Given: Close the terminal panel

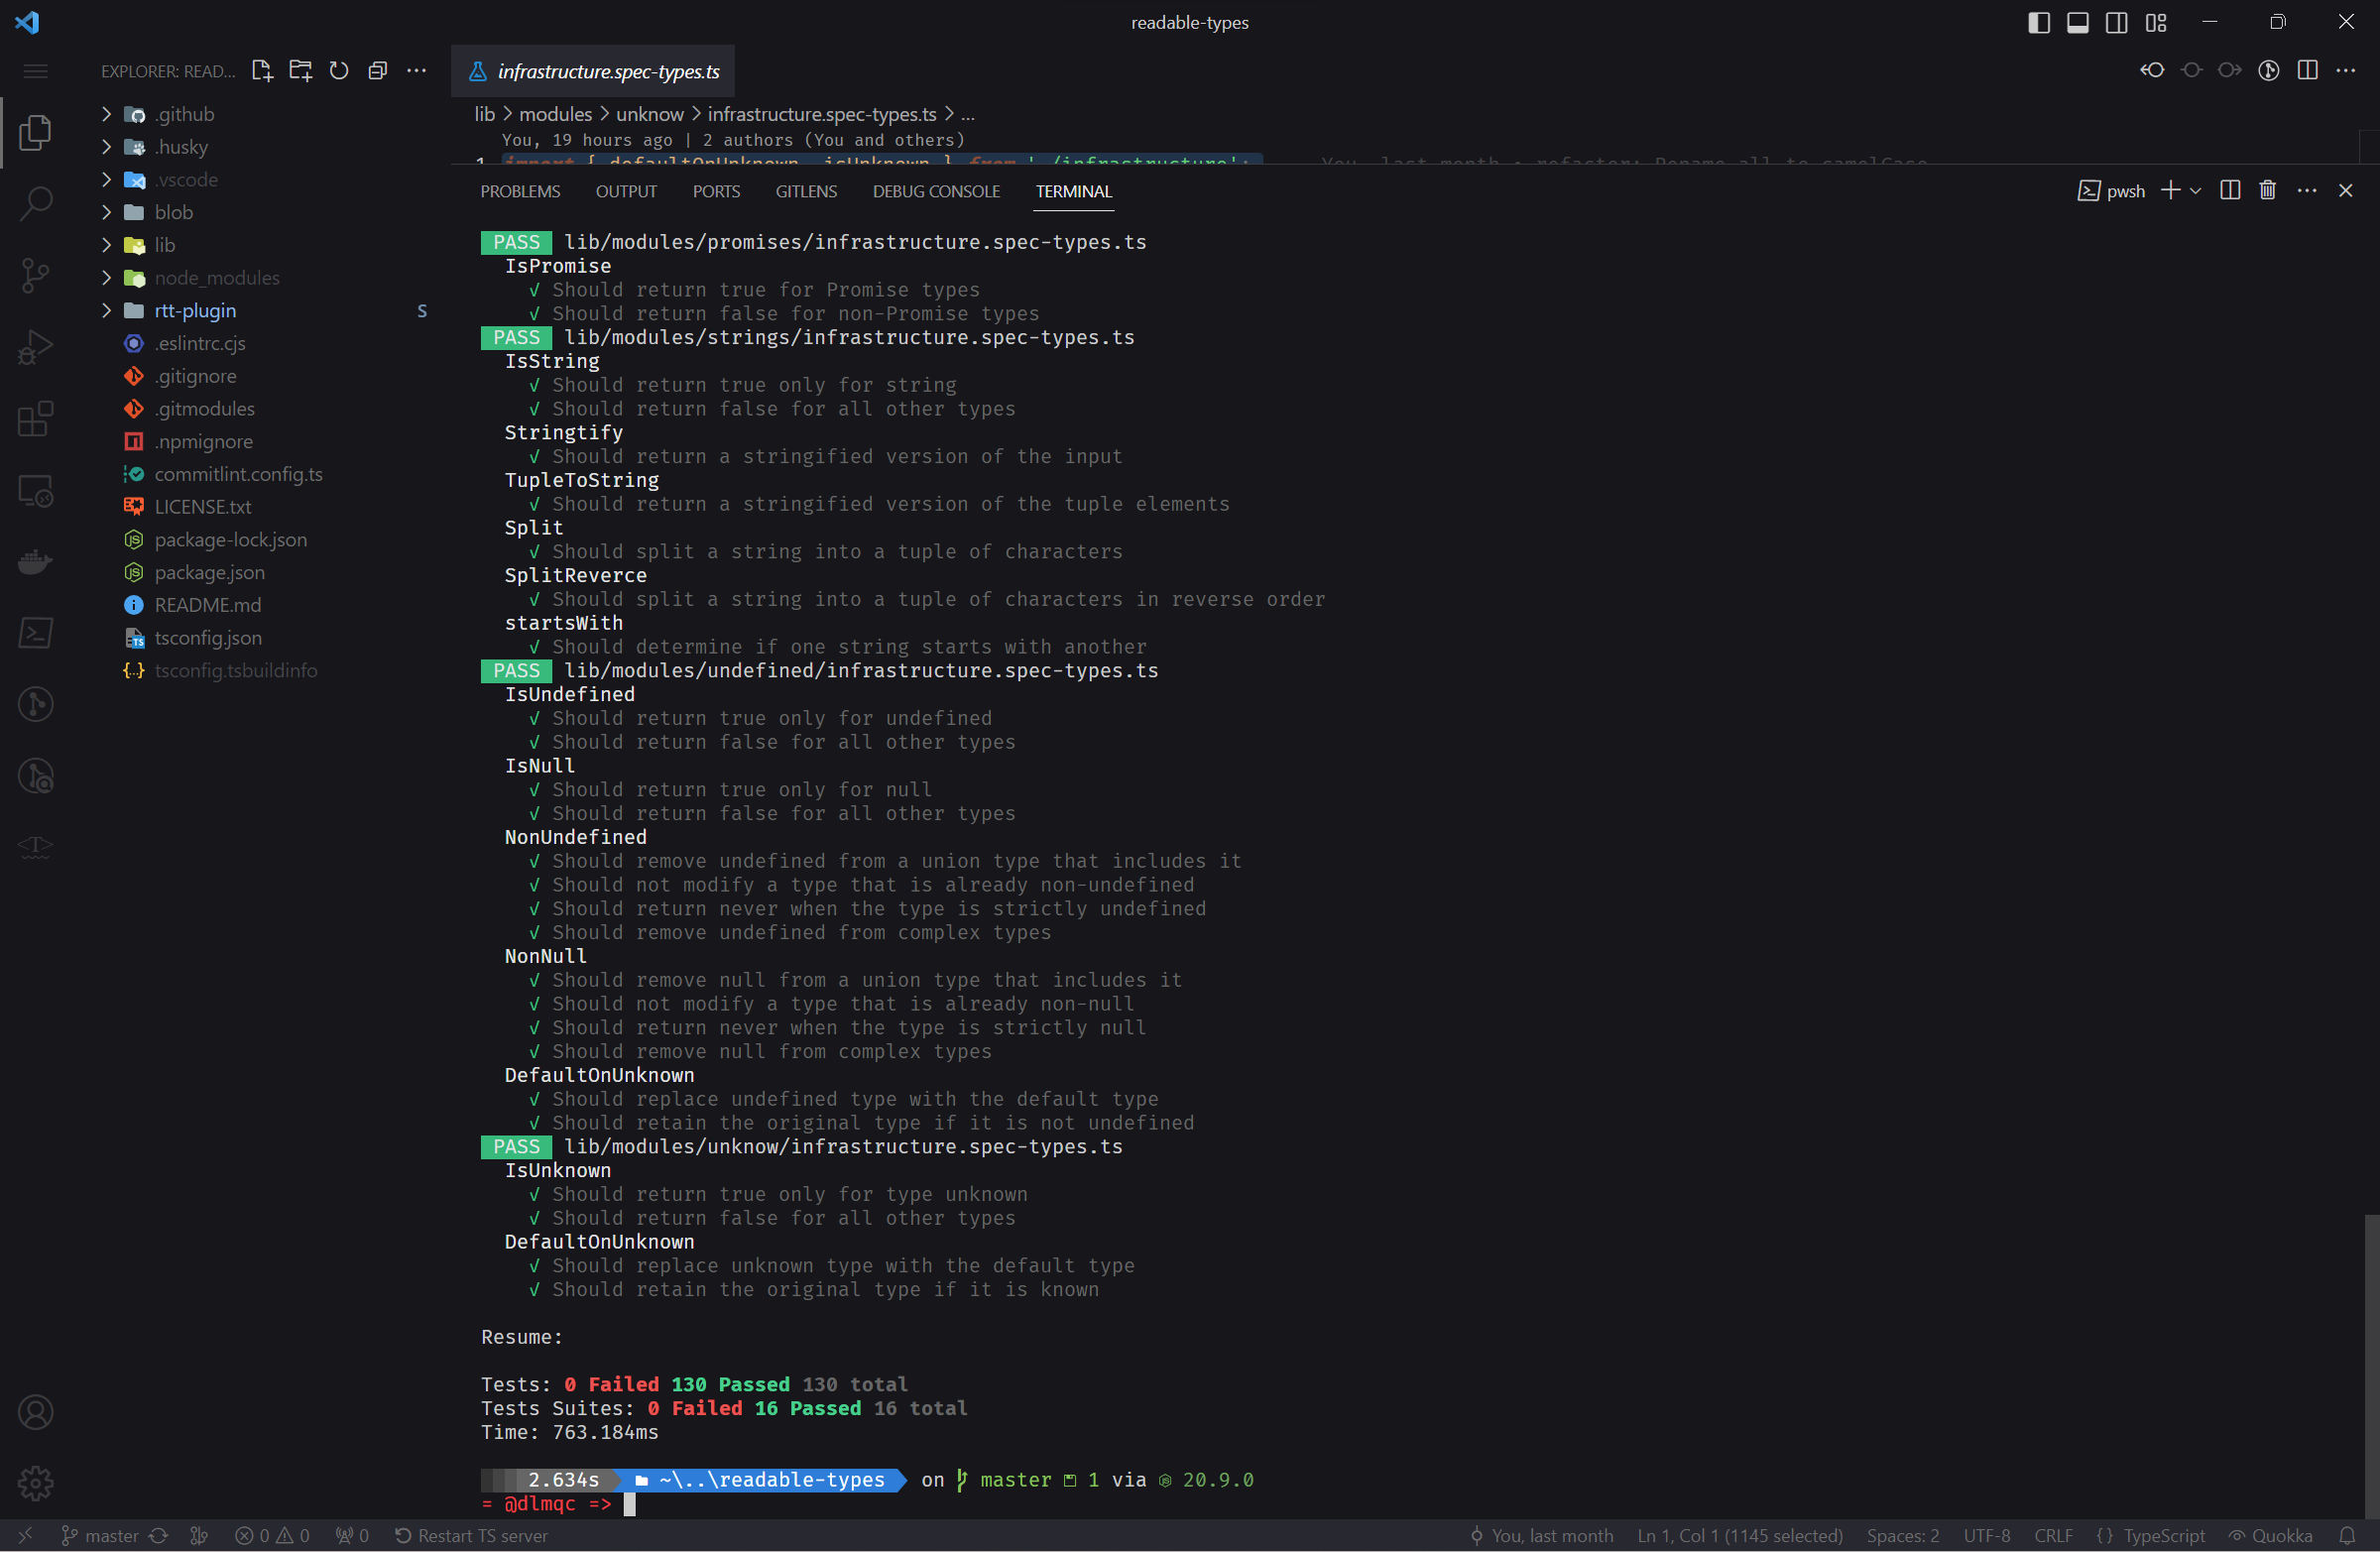Looking at the screenshot, I should pos(2346,190).
